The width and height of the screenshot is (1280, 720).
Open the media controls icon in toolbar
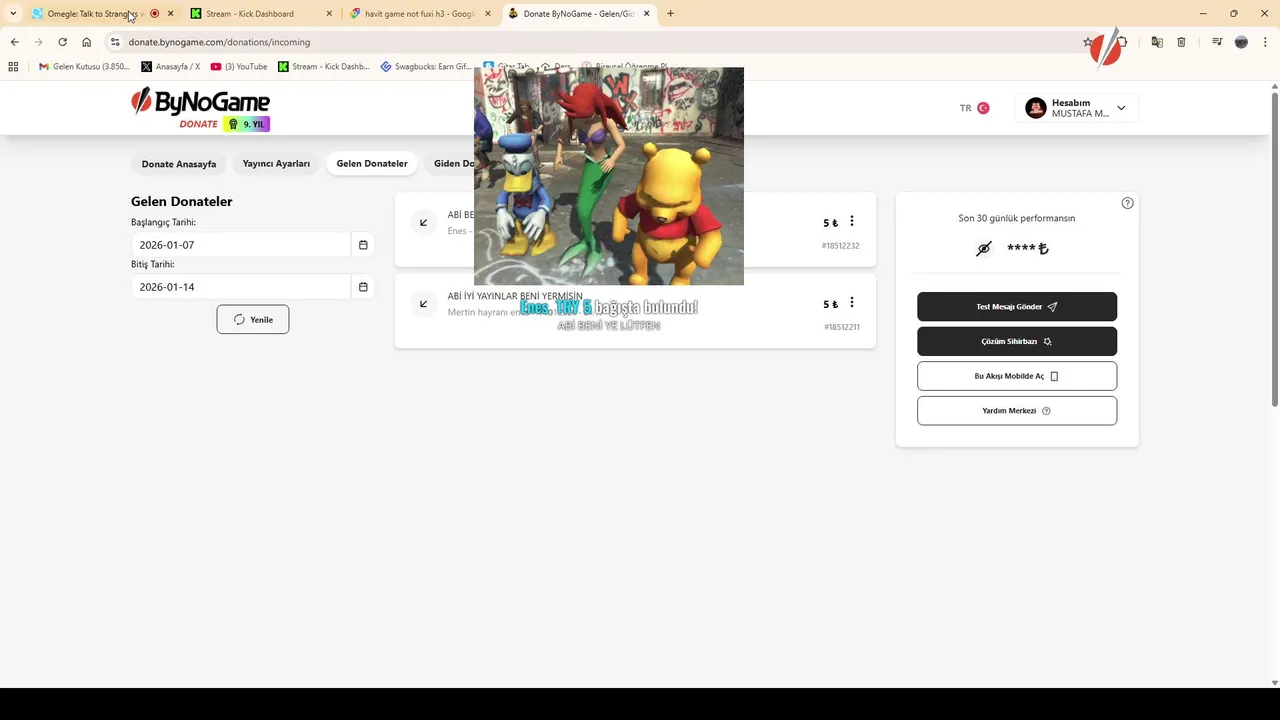coord(1217,42)
